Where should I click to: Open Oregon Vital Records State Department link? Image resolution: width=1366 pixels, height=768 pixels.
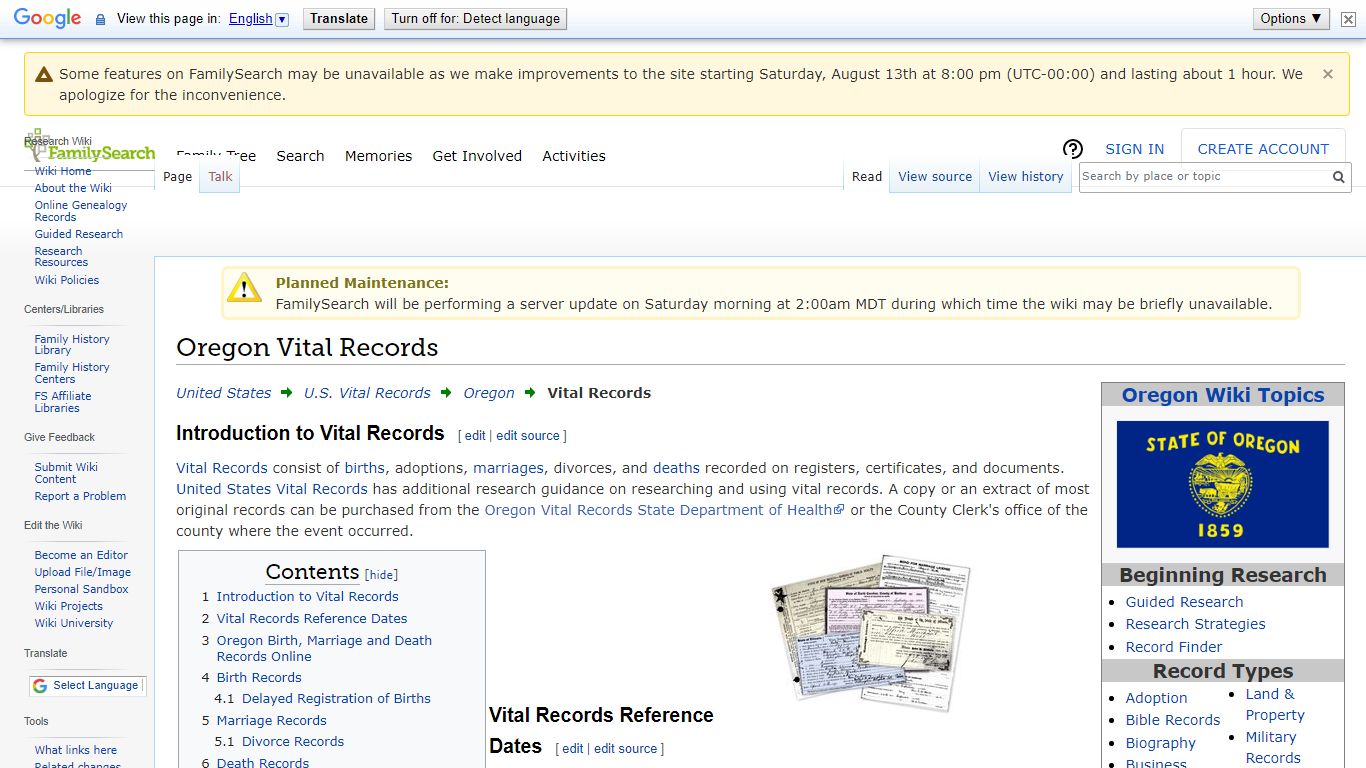click(664, 510)
